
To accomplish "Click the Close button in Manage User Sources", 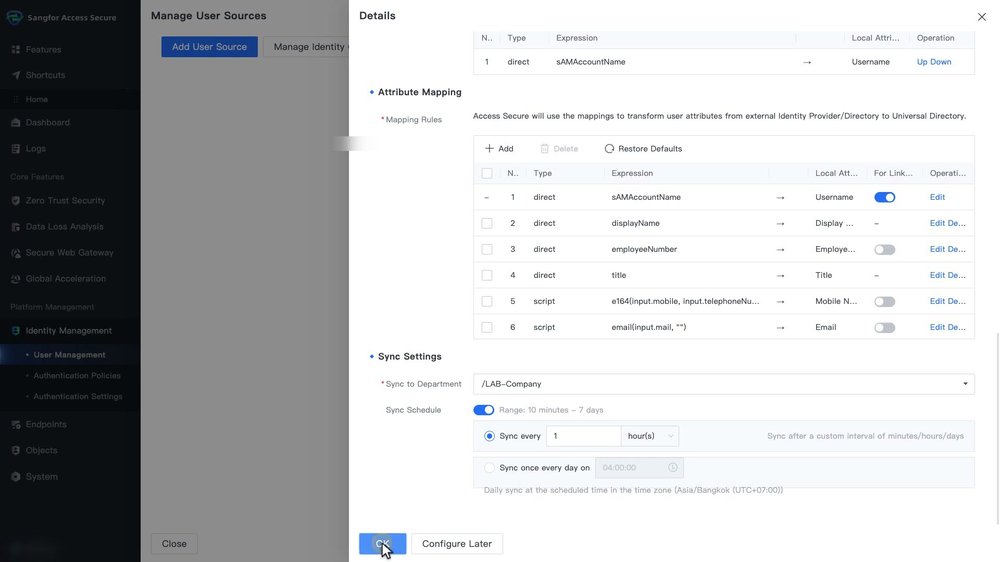I will [174, 544].
